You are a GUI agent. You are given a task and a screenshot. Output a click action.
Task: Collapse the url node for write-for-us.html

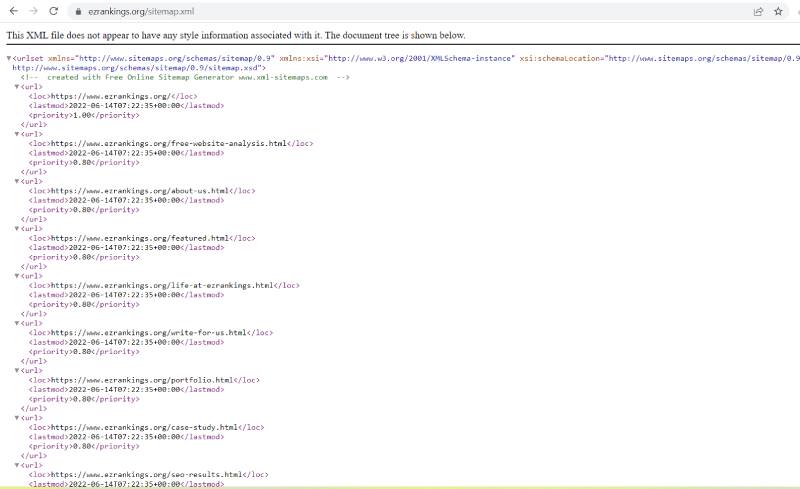point(17,323)
